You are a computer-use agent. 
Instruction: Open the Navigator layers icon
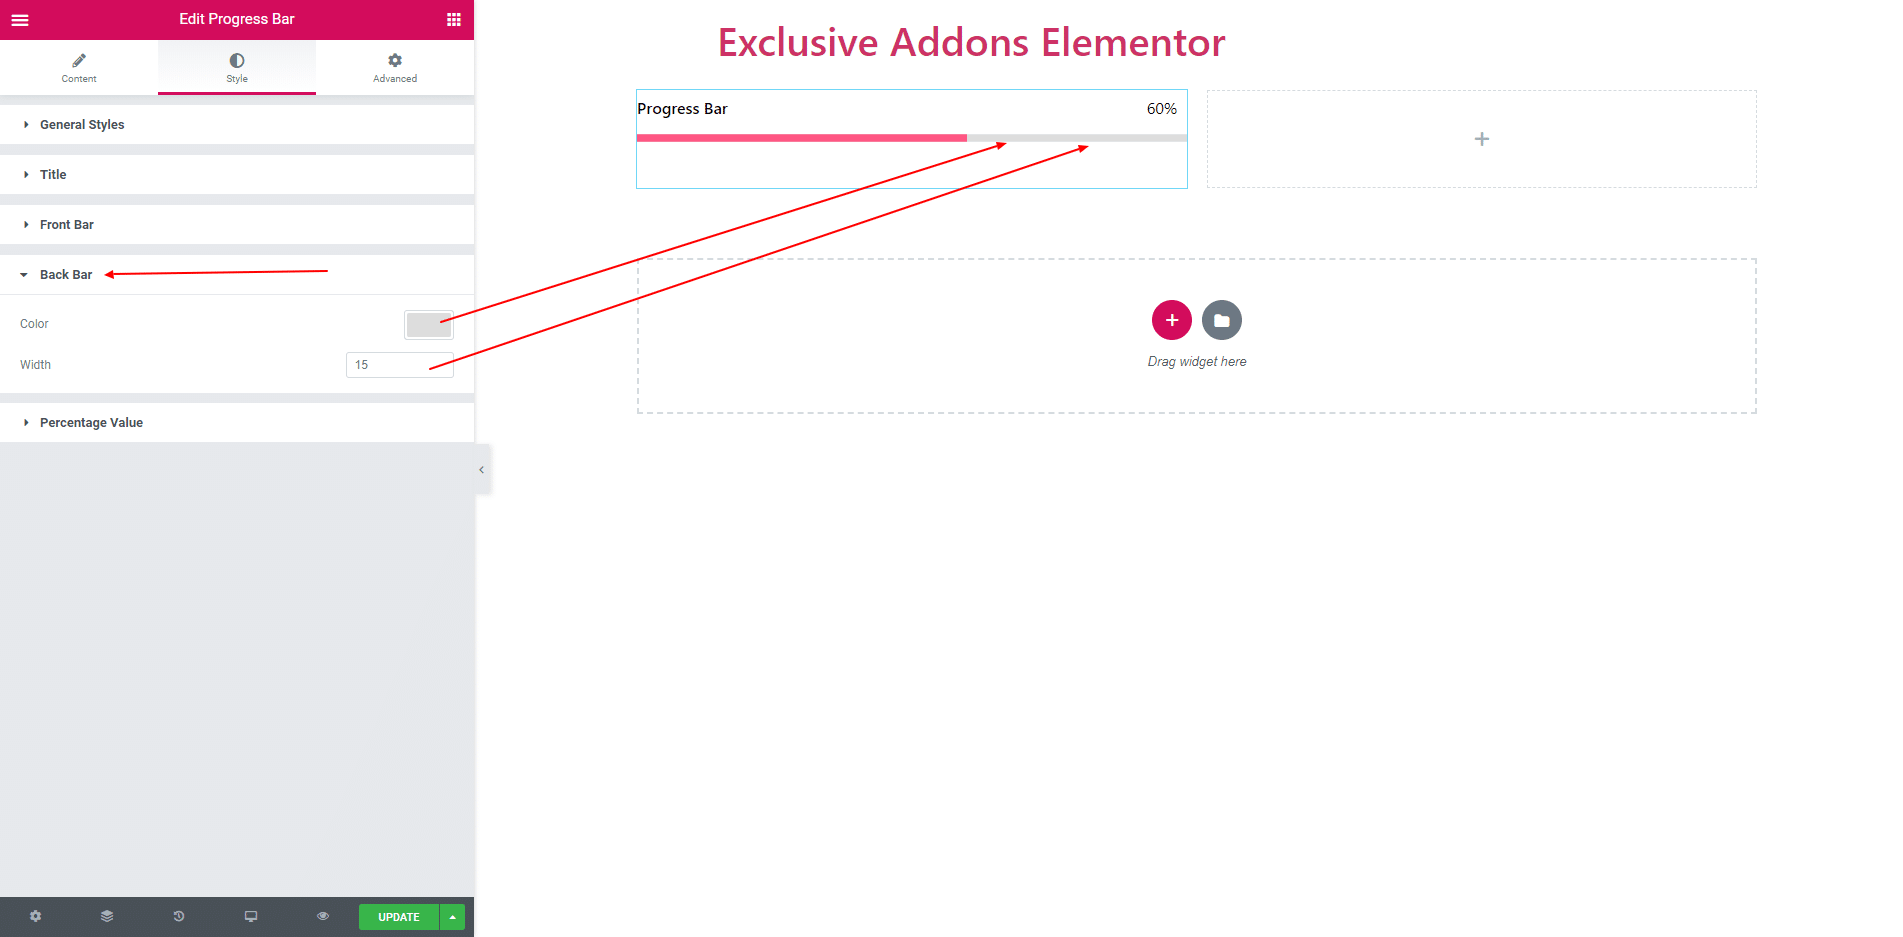[x=107, y=916]
